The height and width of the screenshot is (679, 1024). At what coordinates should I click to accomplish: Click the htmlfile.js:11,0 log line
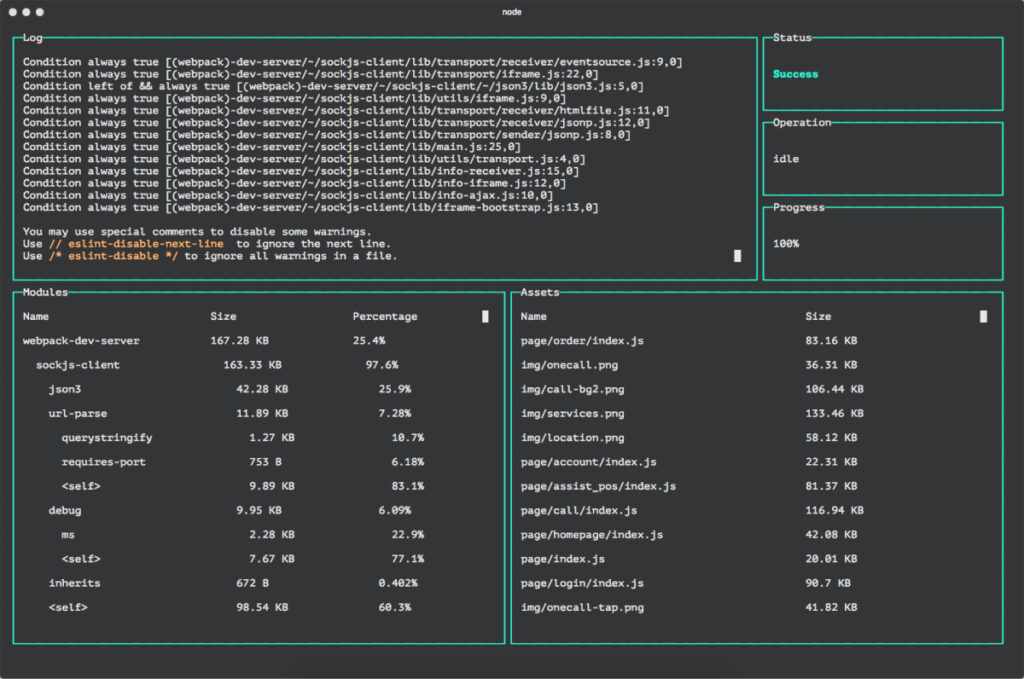(346, 111)
